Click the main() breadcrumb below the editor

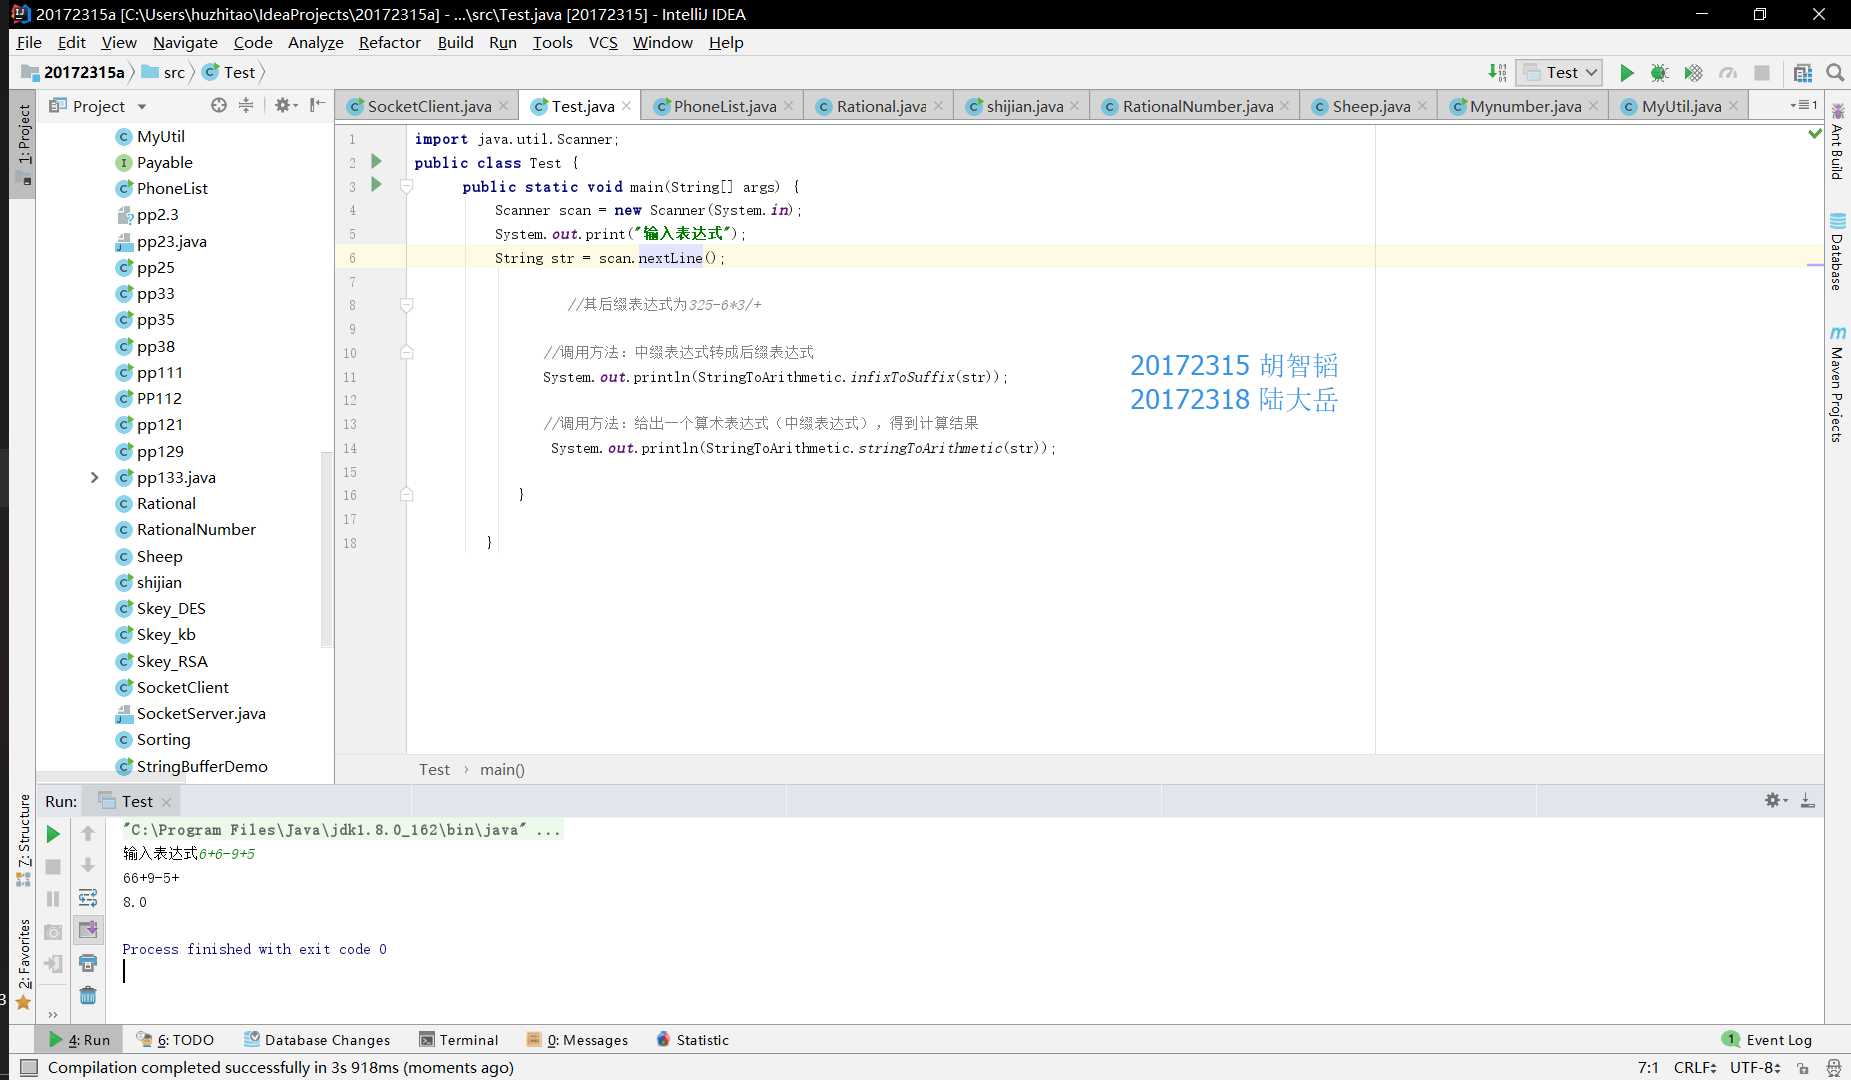click(502, 769)
